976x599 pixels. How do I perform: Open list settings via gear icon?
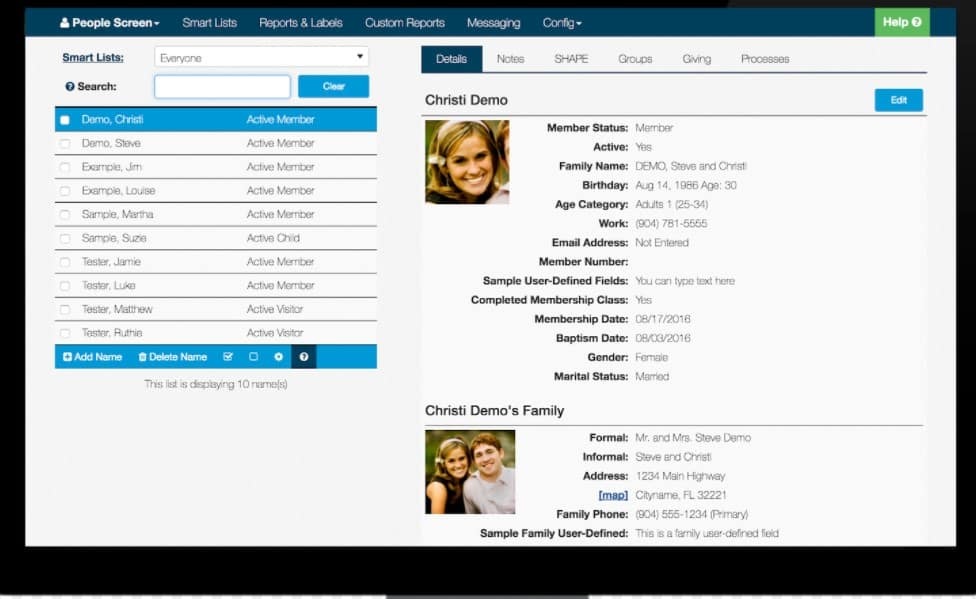[279, 357]
